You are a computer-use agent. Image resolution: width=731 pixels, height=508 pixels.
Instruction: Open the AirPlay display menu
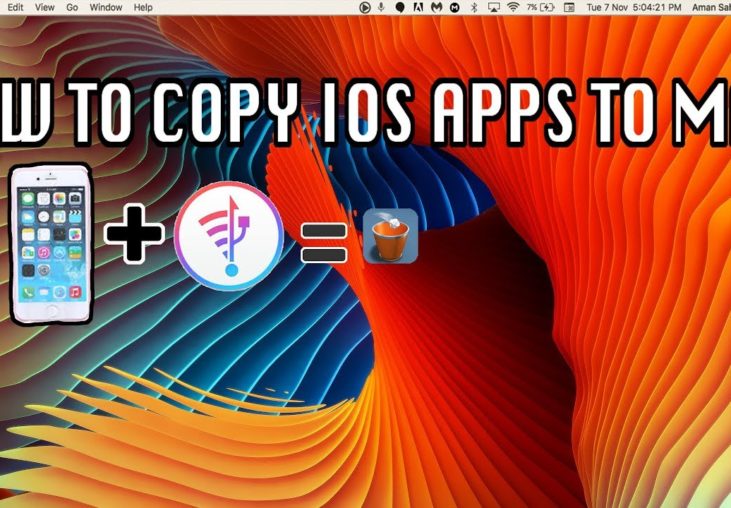[x=492, y=7]
